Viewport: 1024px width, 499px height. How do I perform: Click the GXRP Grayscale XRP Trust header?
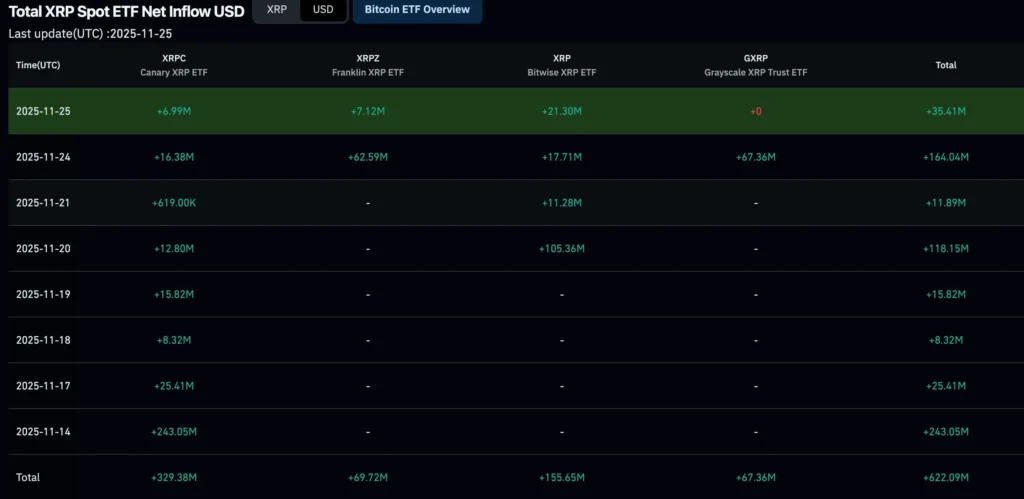point(756,65)
